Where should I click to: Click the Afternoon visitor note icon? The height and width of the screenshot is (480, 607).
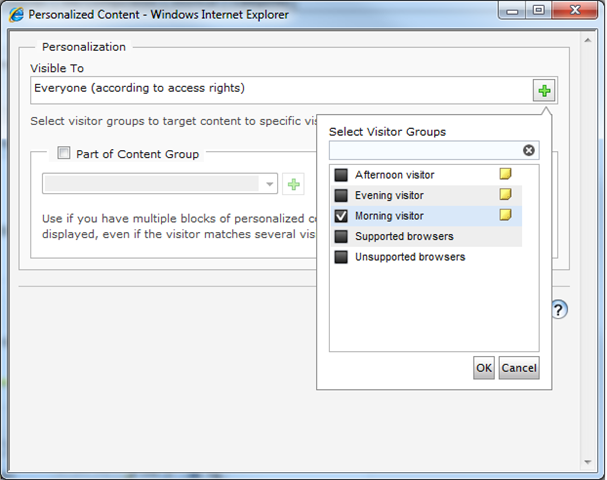(506, 175)
